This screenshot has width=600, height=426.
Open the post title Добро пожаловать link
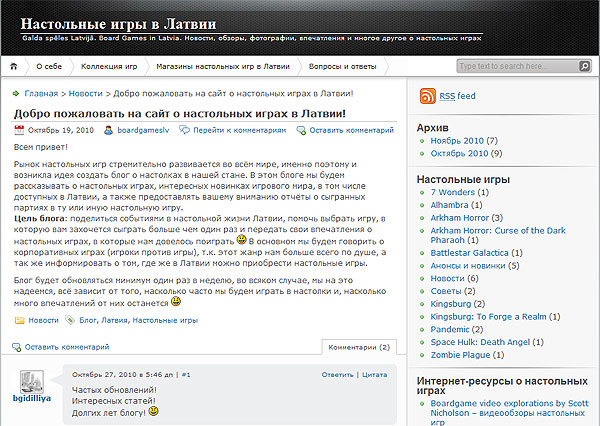coord(180,114)
